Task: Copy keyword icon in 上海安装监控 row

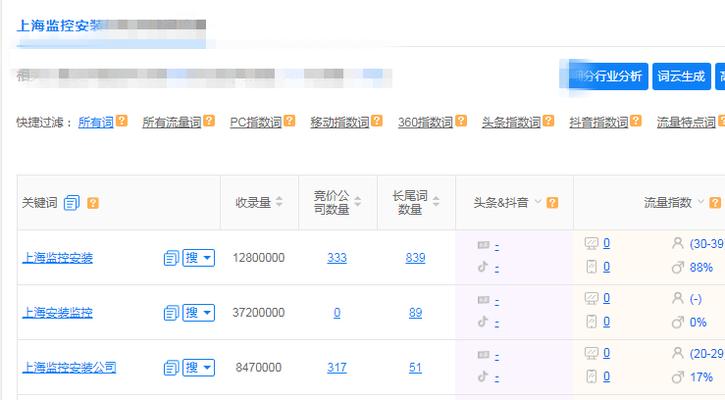Action: (x=171, y=313)
